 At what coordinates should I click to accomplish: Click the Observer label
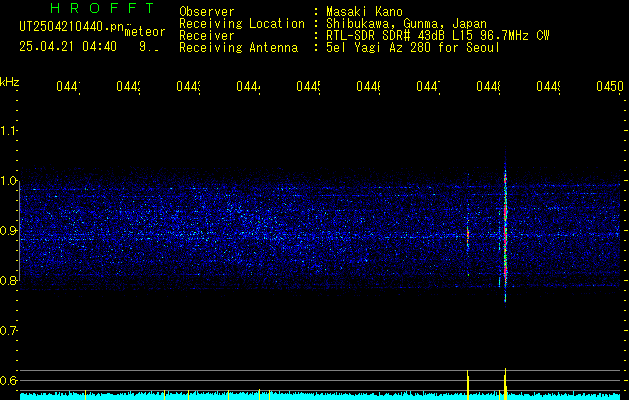pyautogui.click(x=207, y=12)
